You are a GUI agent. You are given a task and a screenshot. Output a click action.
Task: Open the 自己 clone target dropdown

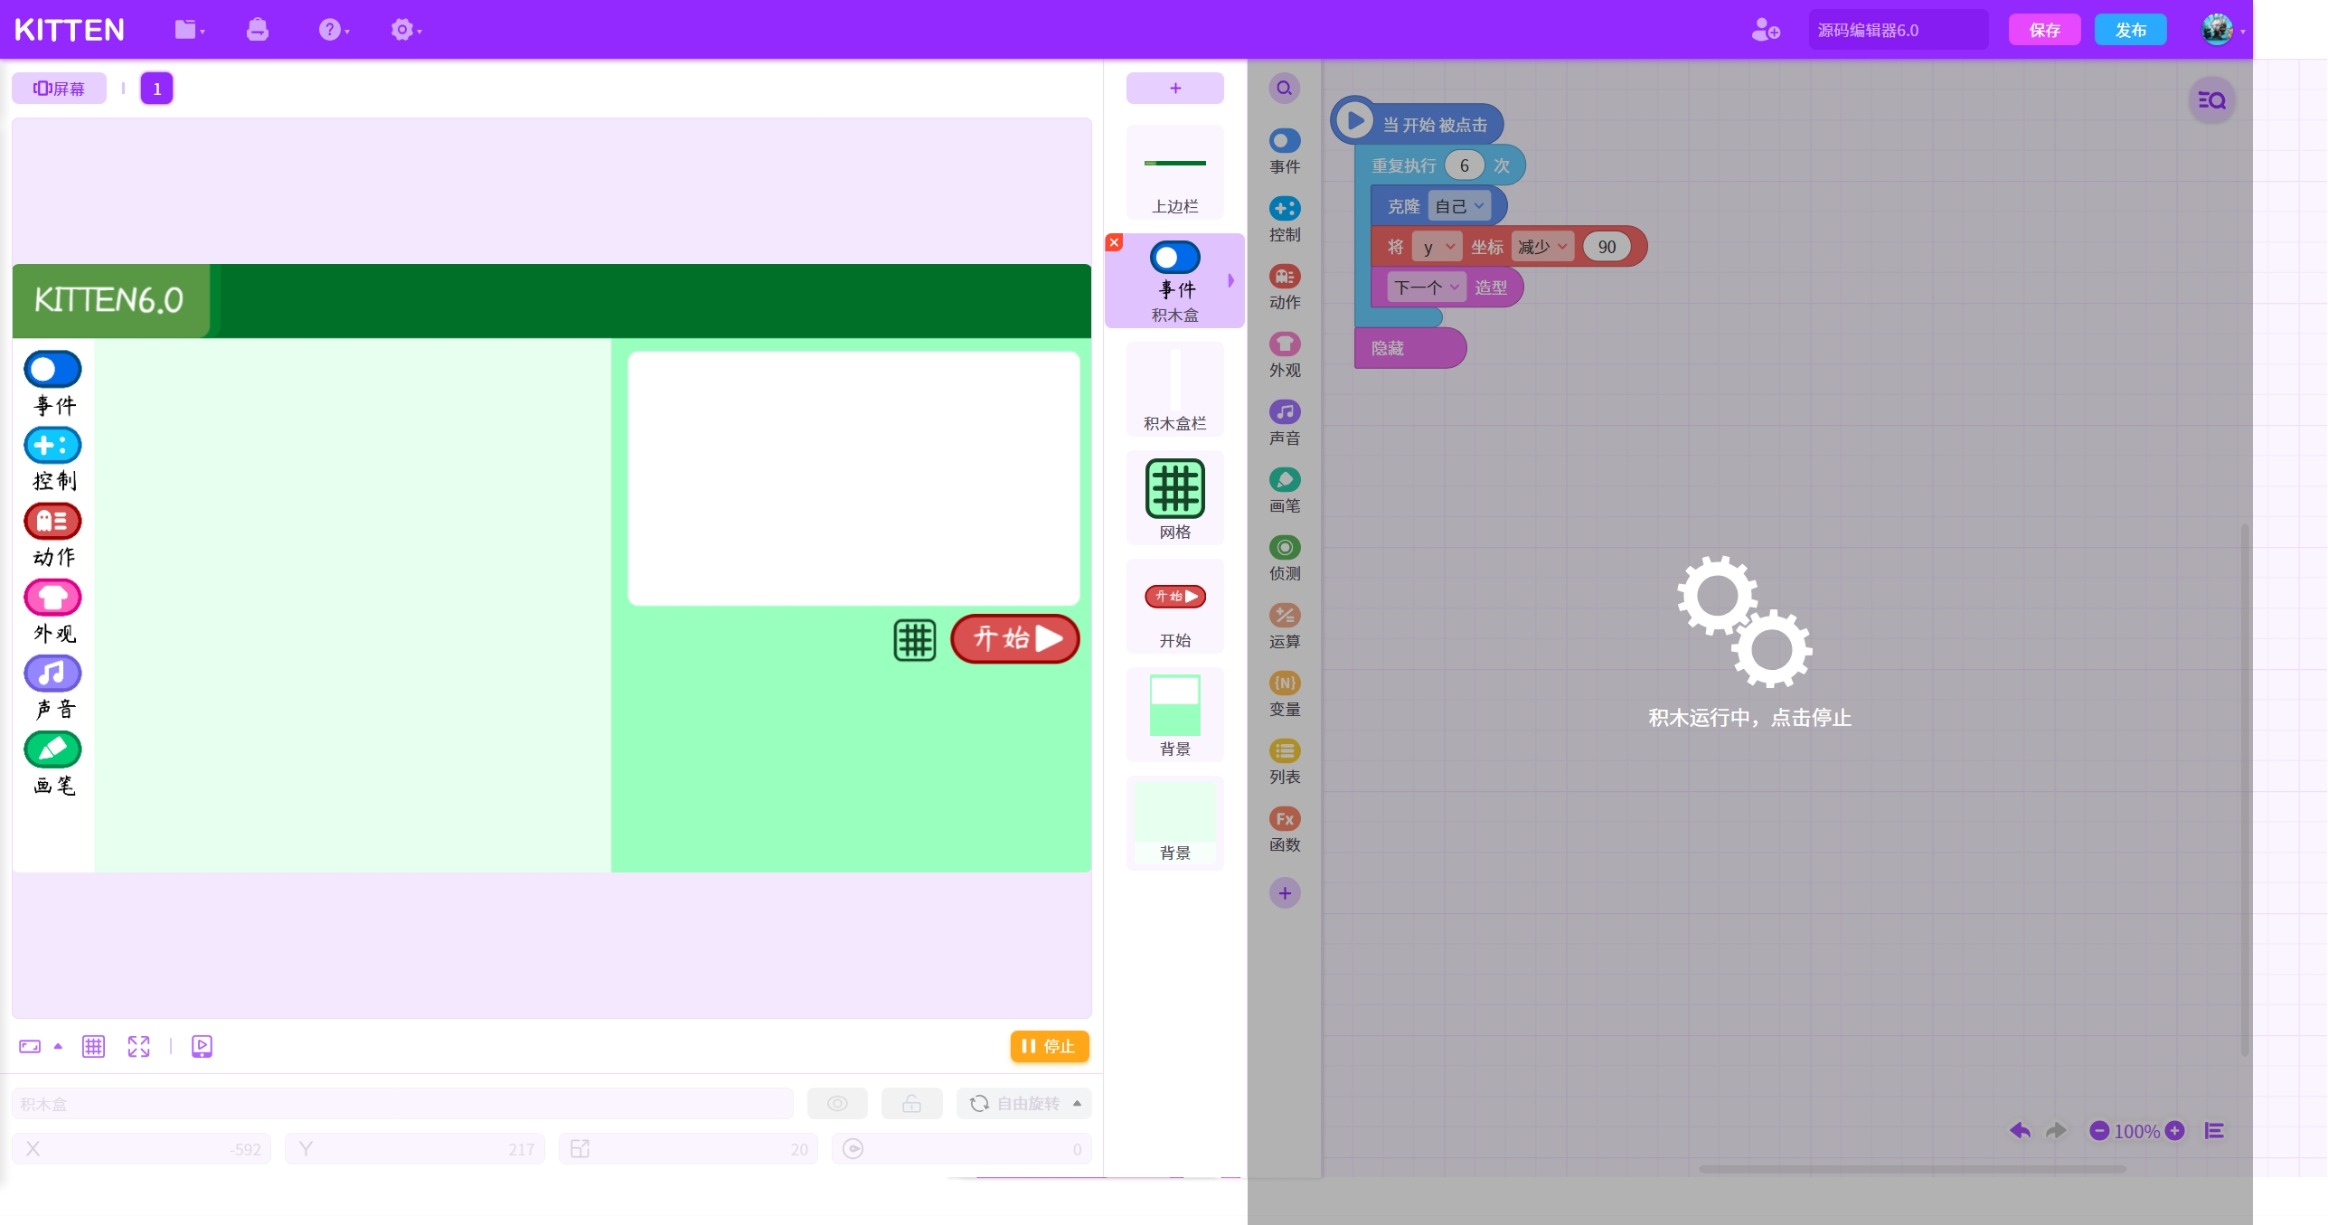tap(1460, 206)
